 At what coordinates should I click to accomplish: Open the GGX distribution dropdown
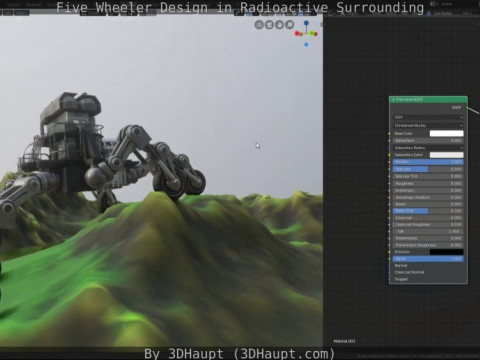click(428, 117)
